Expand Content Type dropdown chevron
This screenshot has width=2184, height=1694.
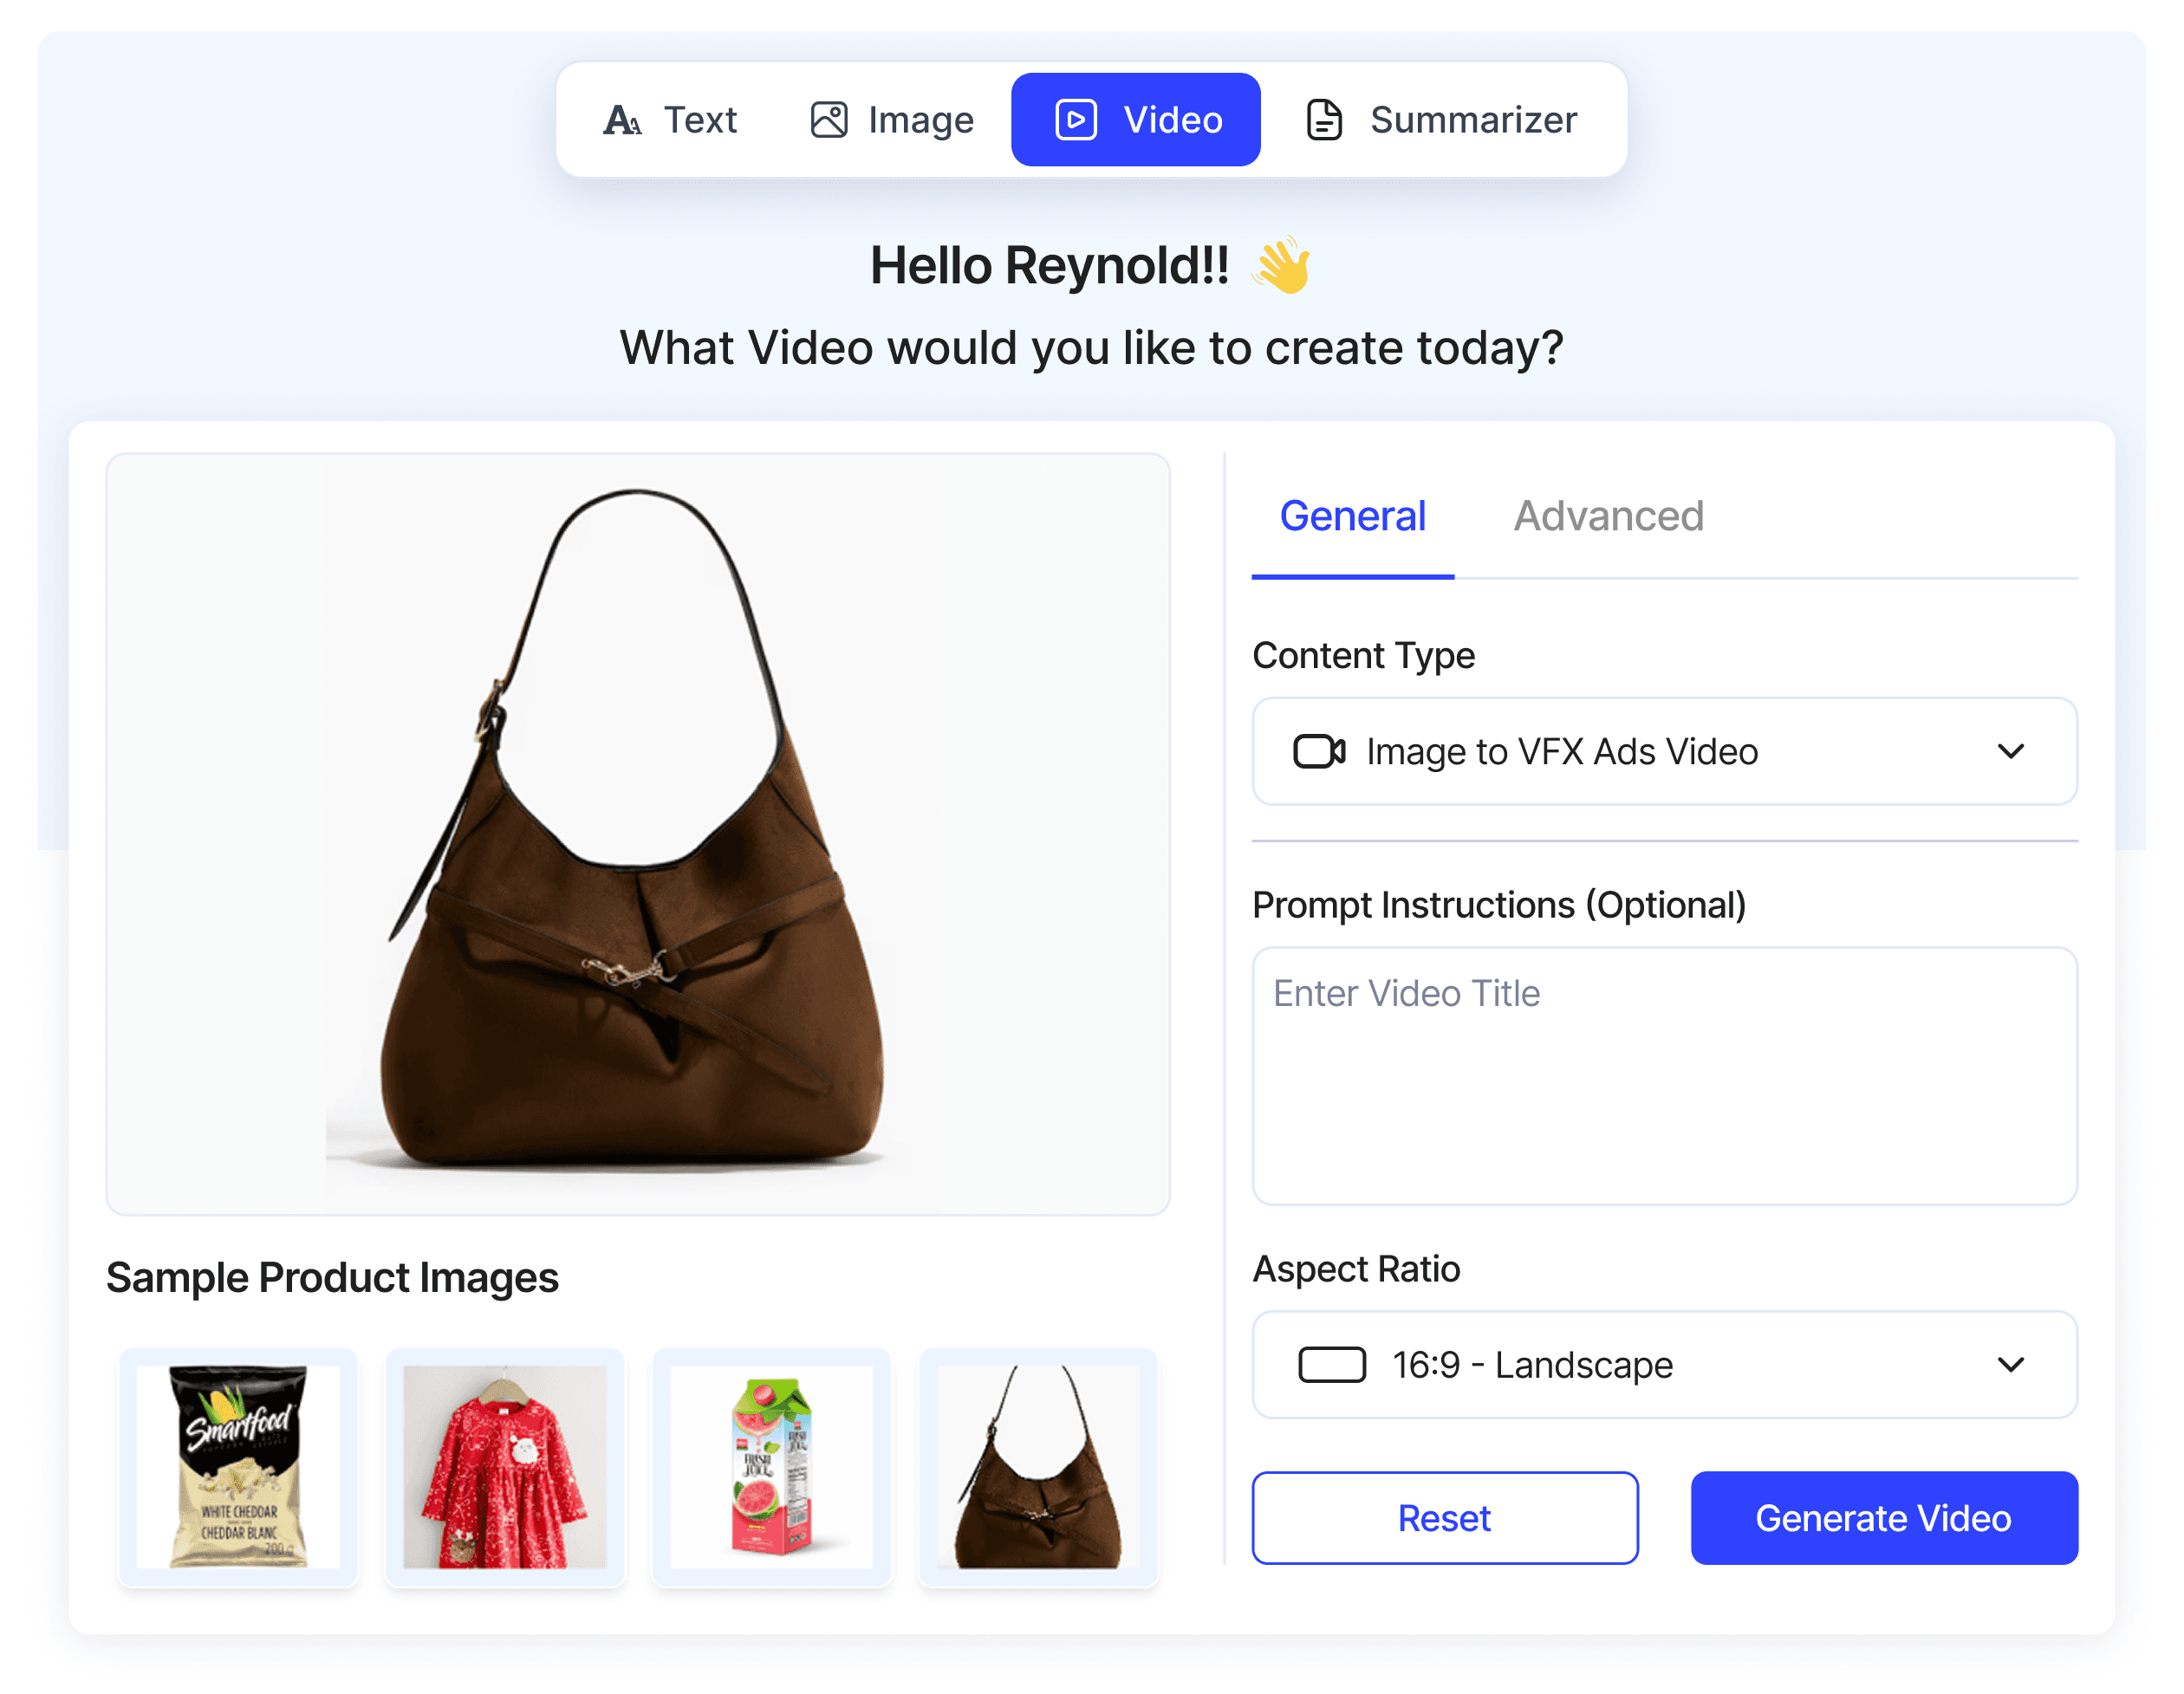tap(2010, 751)
